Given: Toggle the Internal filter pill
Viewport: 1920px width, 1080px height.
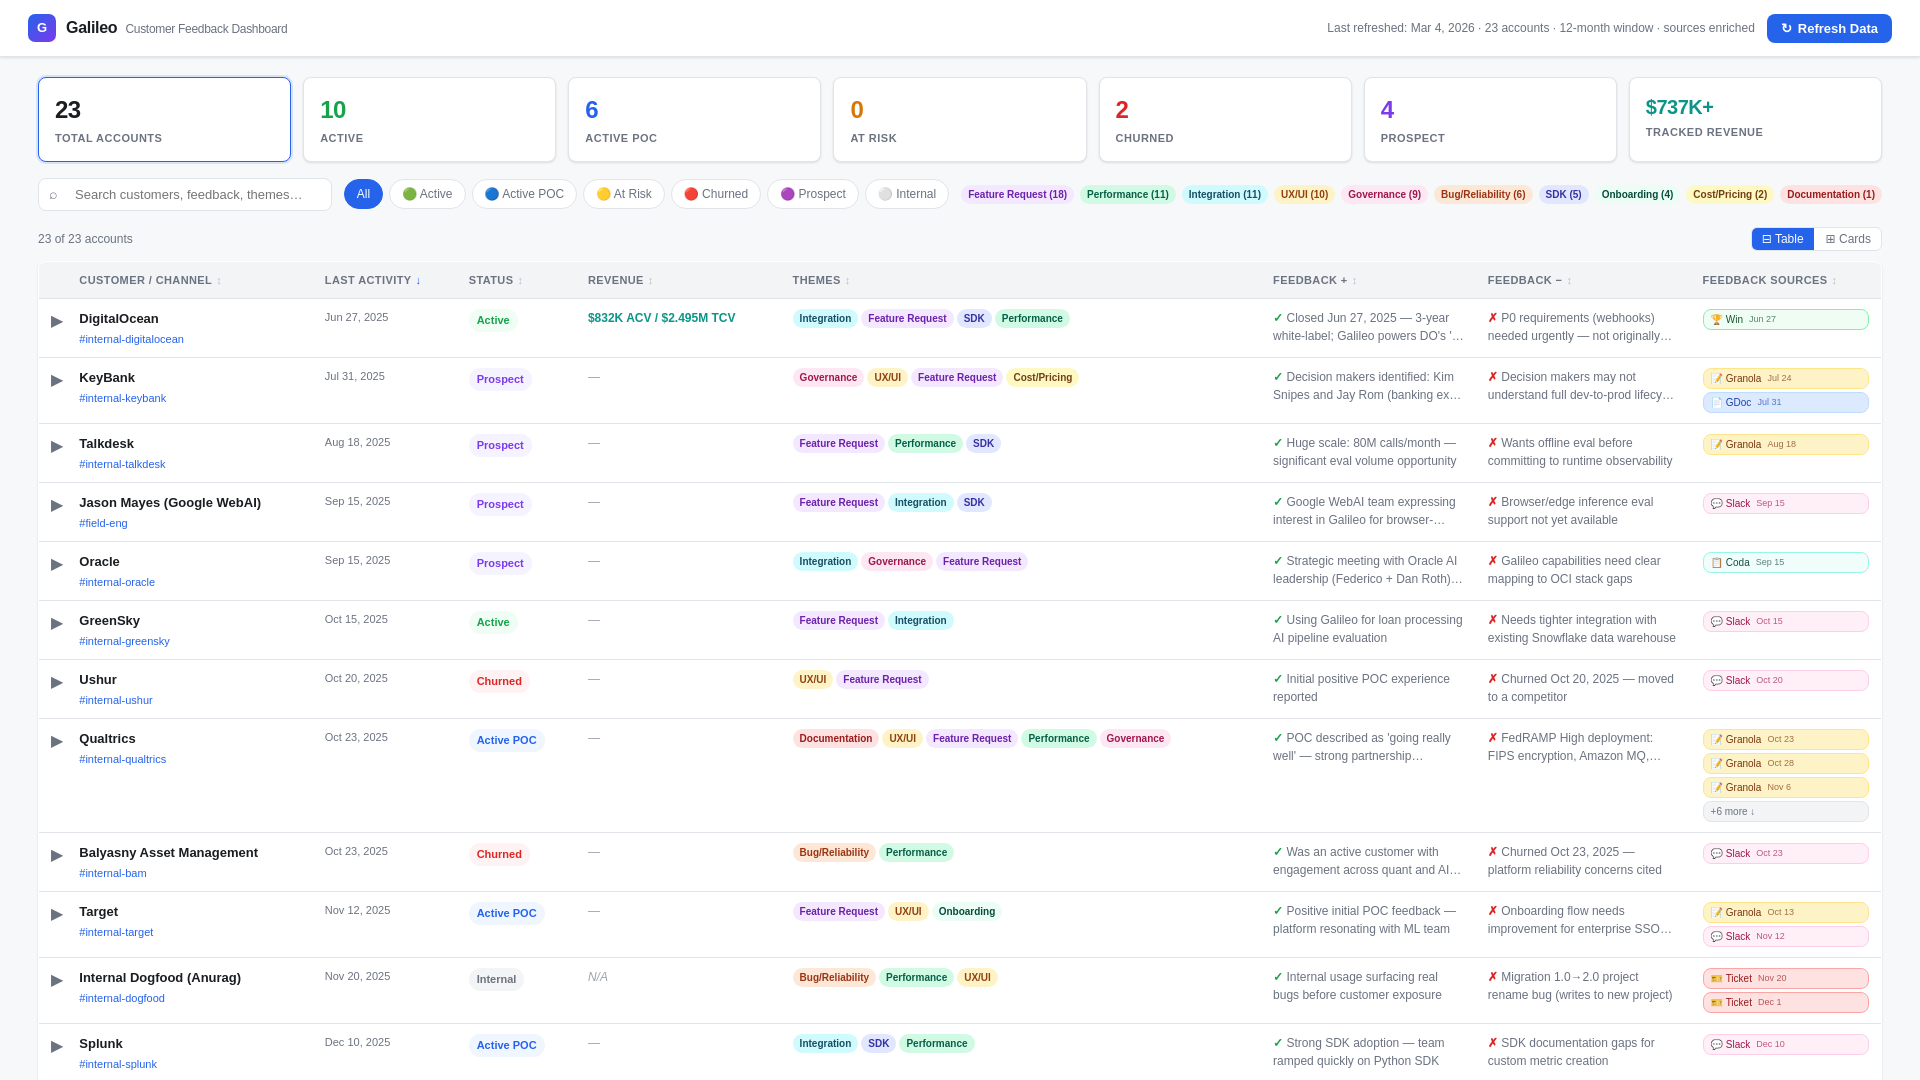Looking at the screenshot, I should pos(907,194).
